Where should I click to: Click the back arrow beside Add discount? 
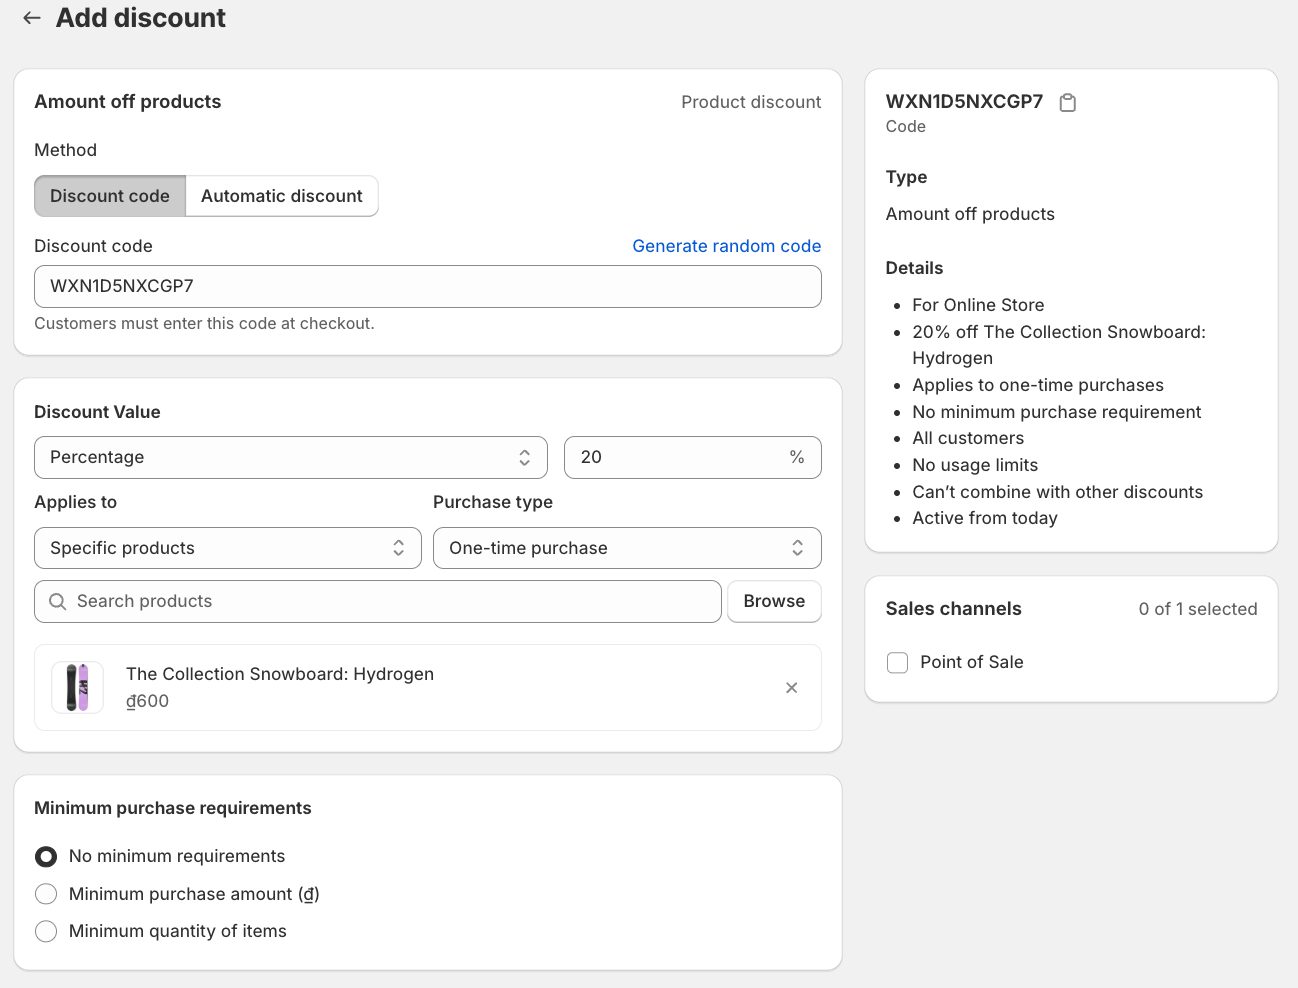(x=32, y=18)
